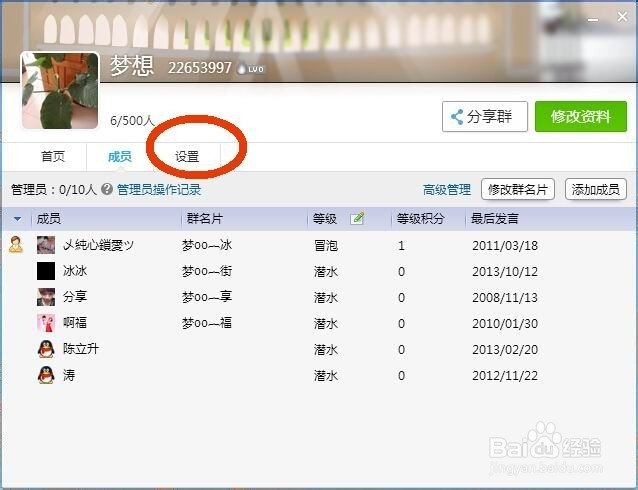
Task: Click the share icon in 分享群
Action: point(457,117)
